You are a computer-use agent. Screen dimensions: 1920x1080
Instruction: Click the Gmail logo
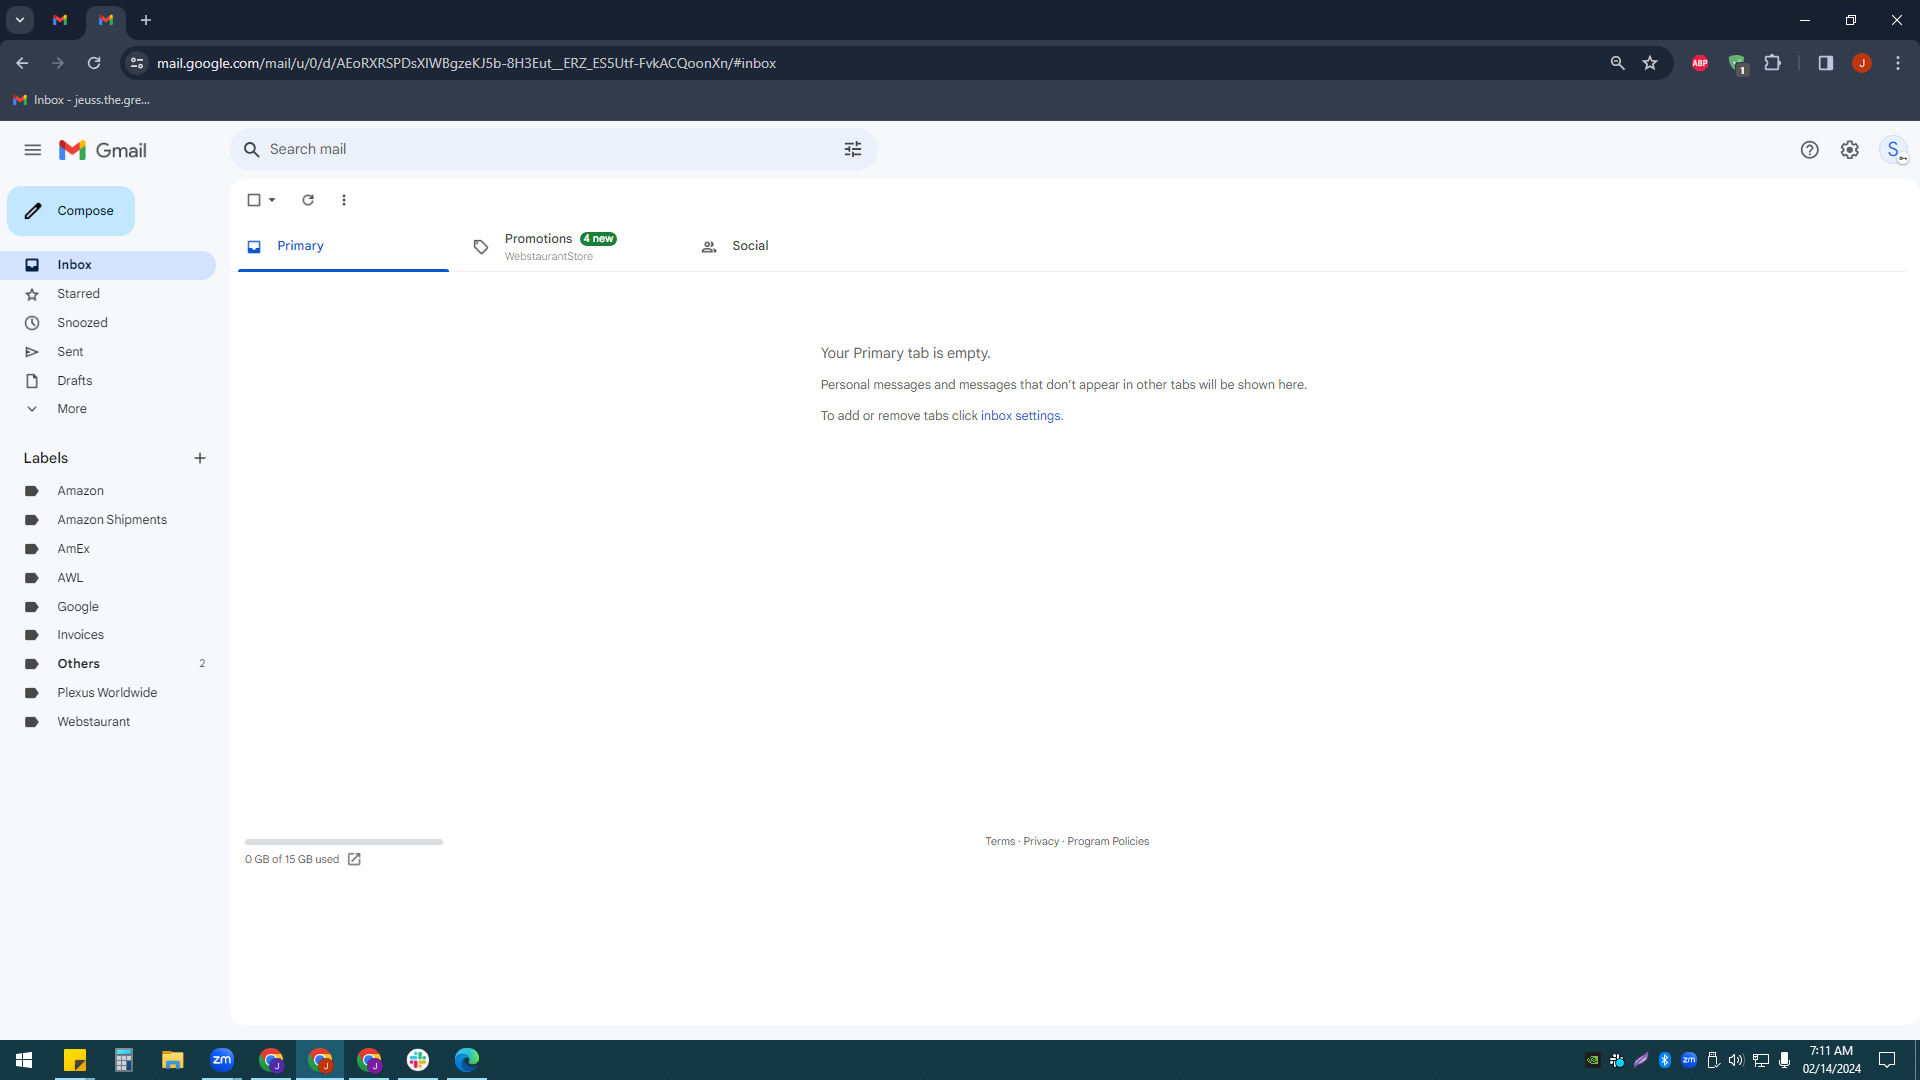tap(102, 150)
